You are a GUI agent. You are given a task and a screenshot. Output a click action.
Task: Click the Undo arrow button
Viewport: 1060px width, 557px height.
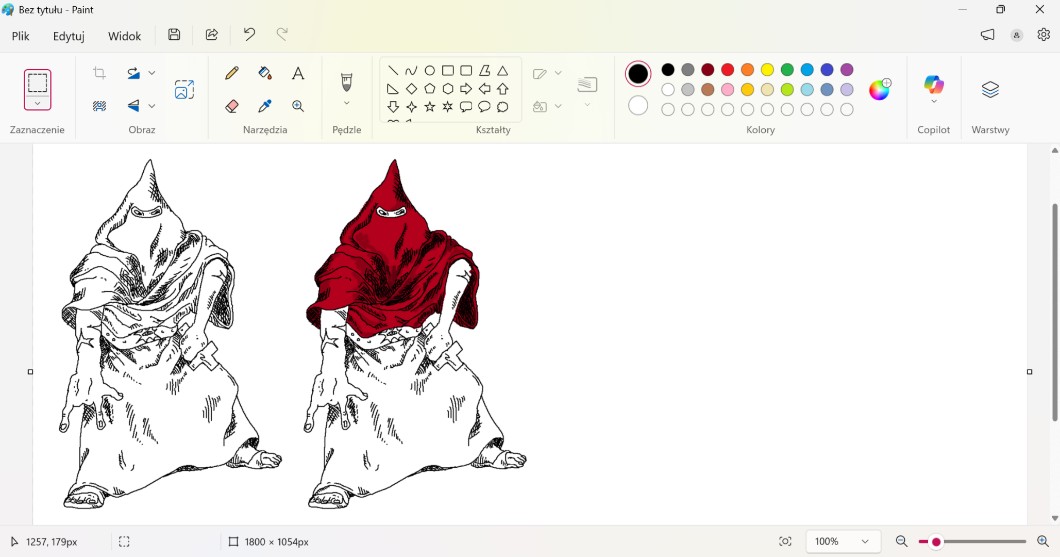[x=249, y=35]
